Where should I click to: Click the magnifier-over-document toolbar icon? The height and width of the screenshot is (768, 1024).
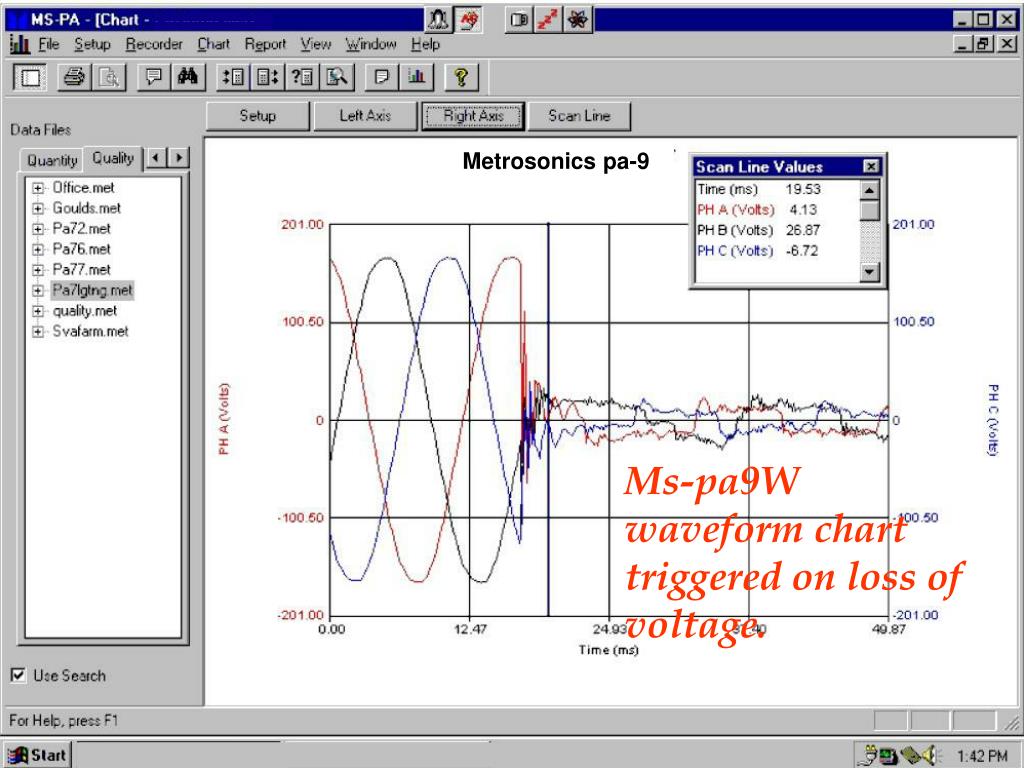coord(336,78)
